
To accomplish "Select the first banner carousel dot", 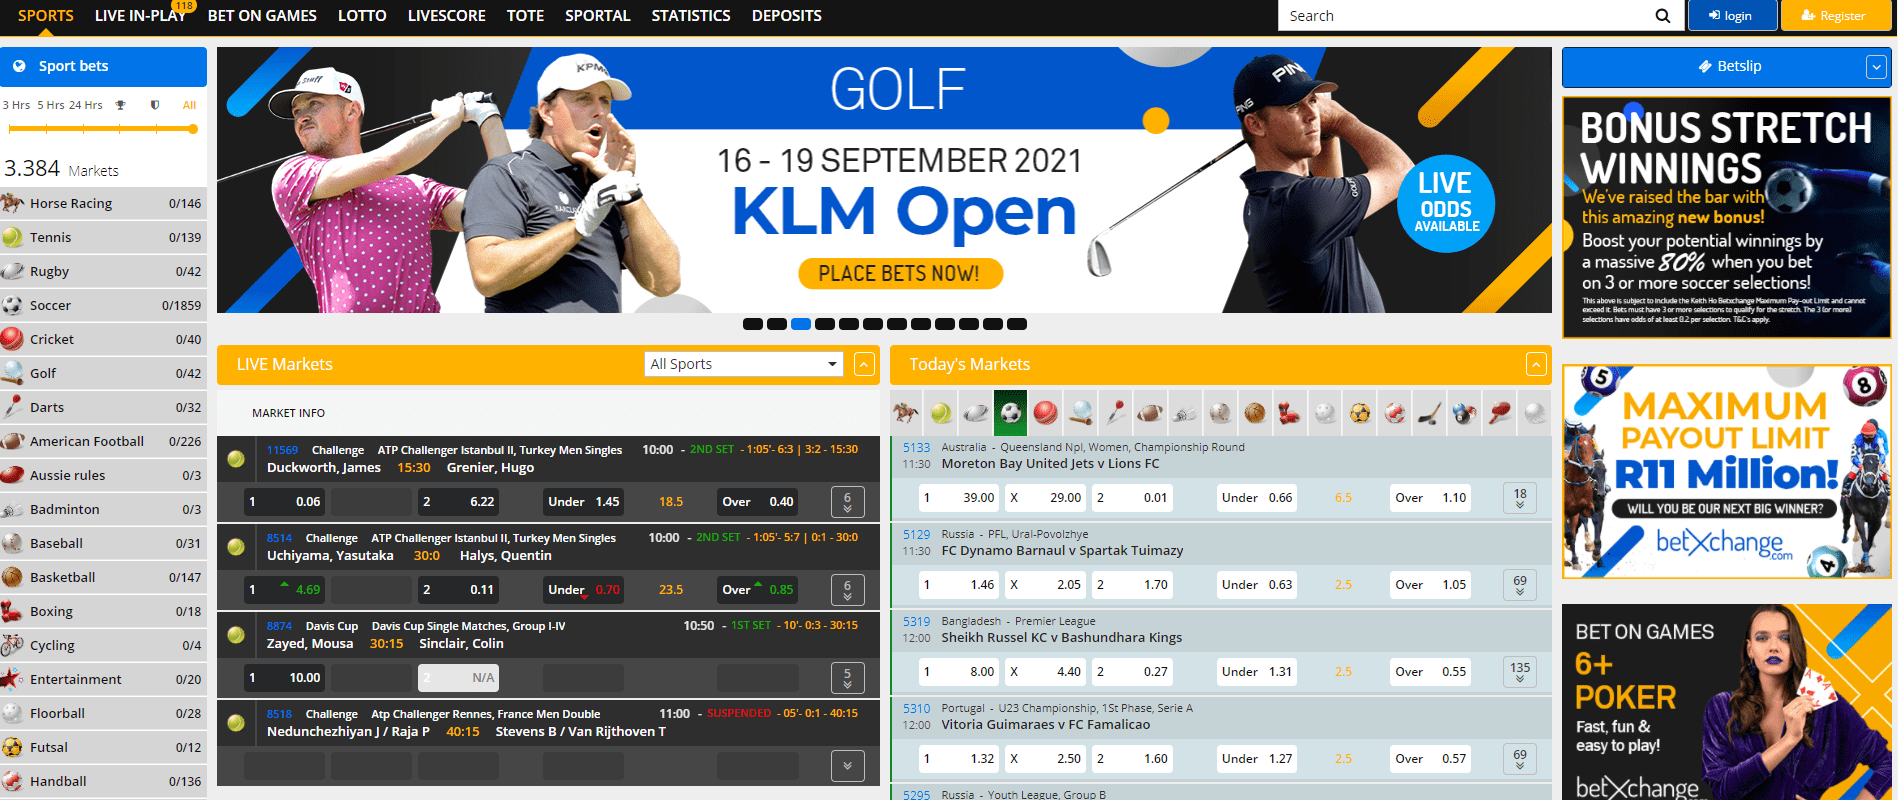I will click(753, 324).
